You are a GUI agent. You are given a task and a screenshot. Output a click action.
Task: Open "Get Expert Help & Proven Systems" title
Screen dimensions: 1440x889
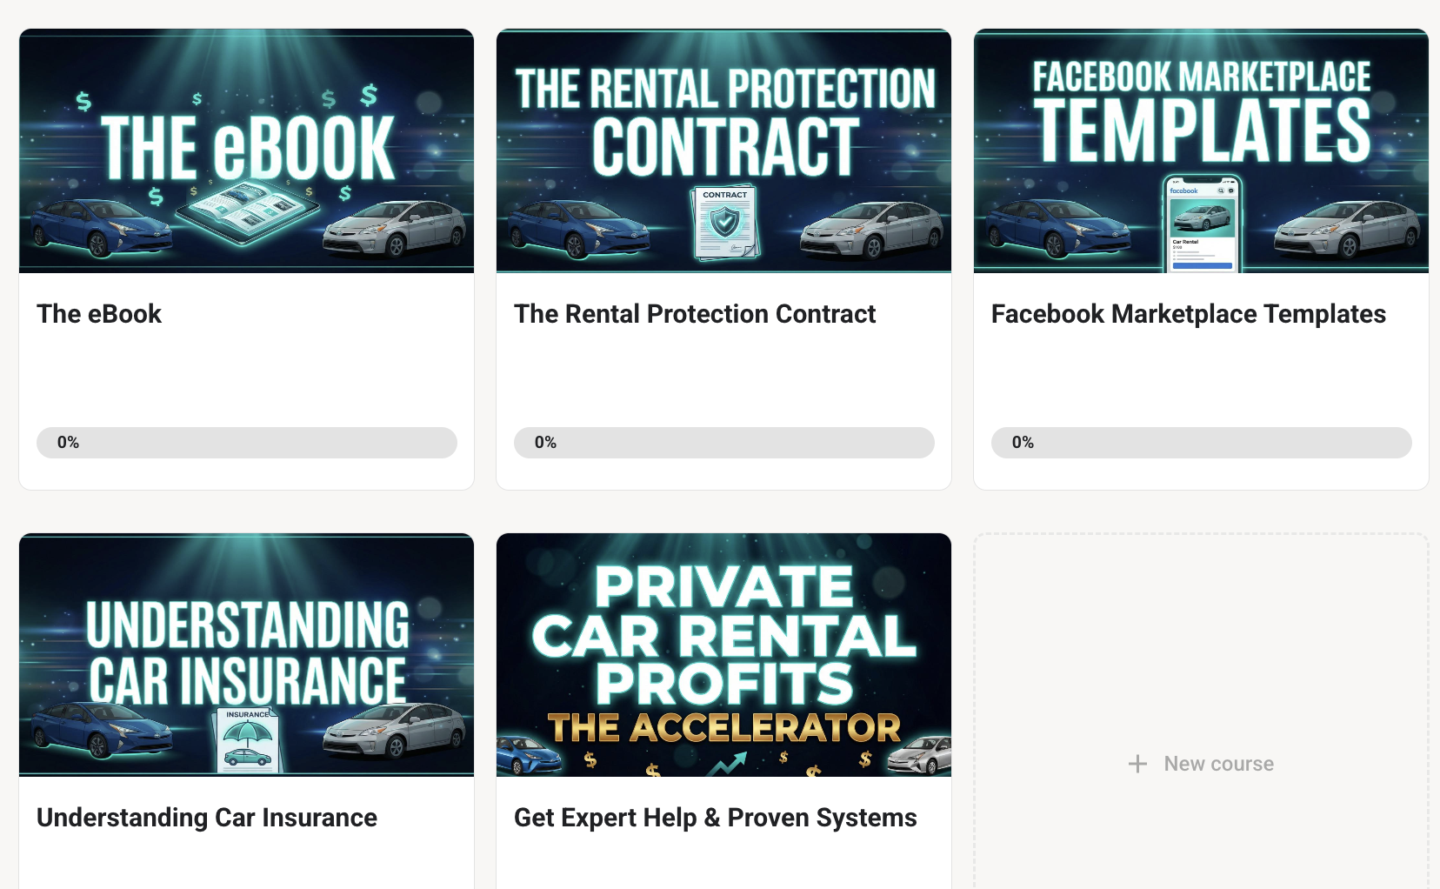715,818
